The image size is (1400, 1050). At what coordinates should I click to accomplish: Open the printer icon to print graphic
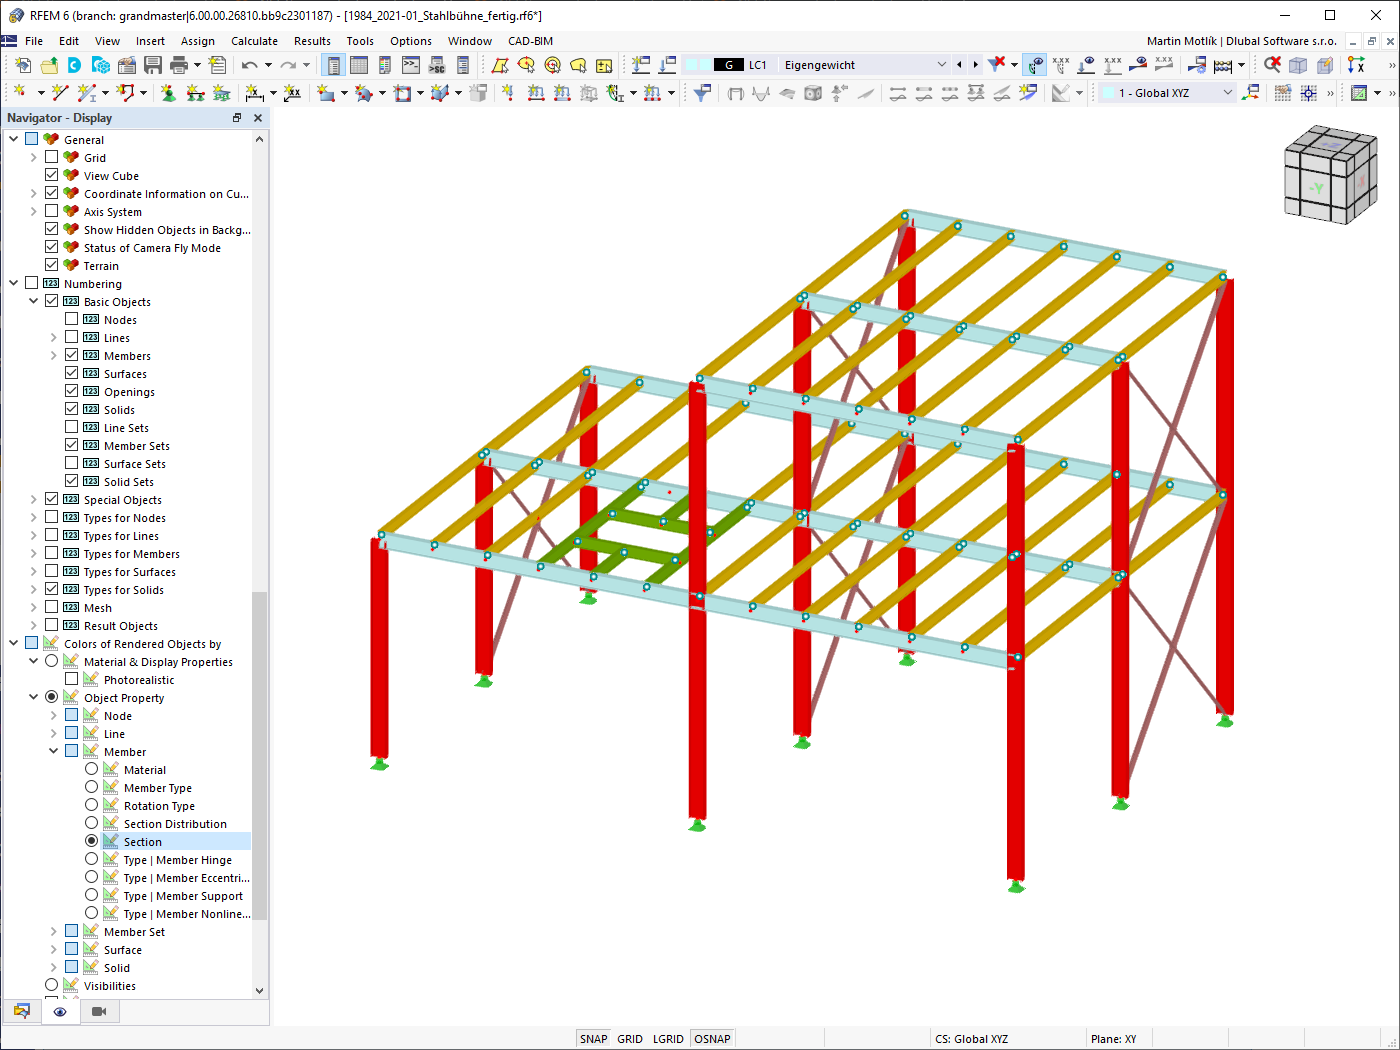tap(180, 65)
